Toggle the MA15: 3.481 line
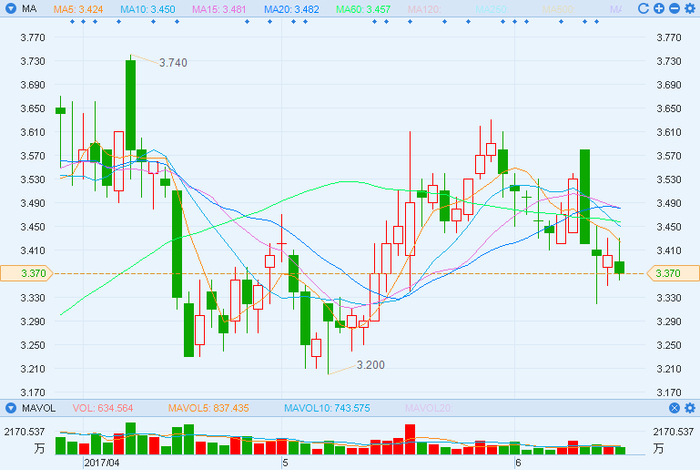 219,9
